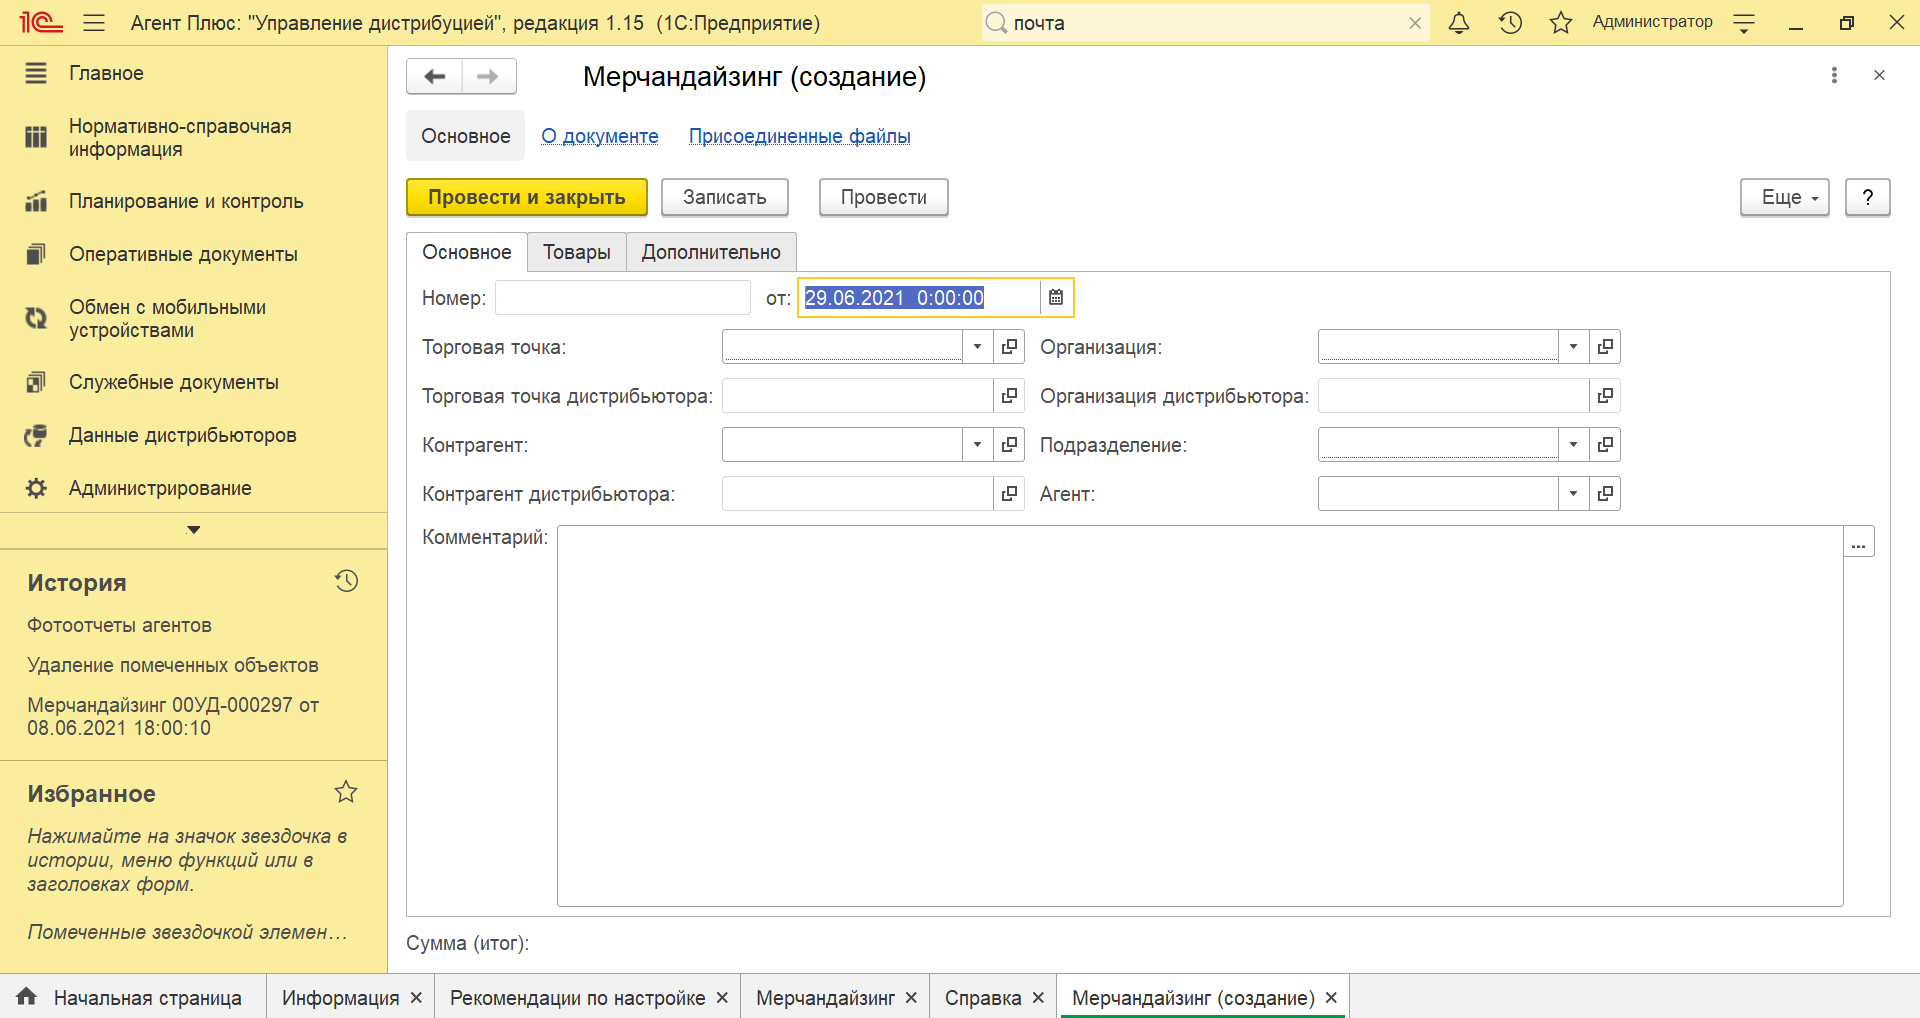Open Торговая точка дистрибьютора record icon
Viewport: 1920px width, 1018px height.
point(1009,395)
